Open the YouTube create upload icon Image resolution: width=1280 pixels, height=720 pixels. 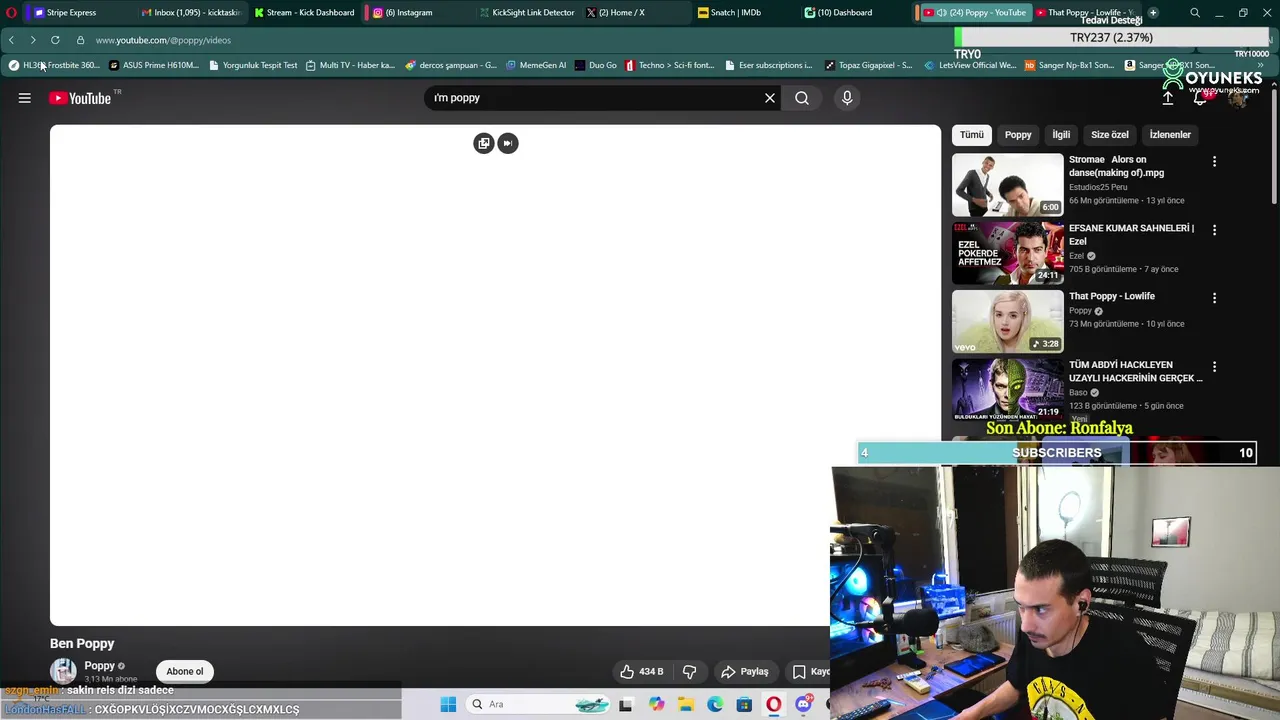tap(1167, 98)
